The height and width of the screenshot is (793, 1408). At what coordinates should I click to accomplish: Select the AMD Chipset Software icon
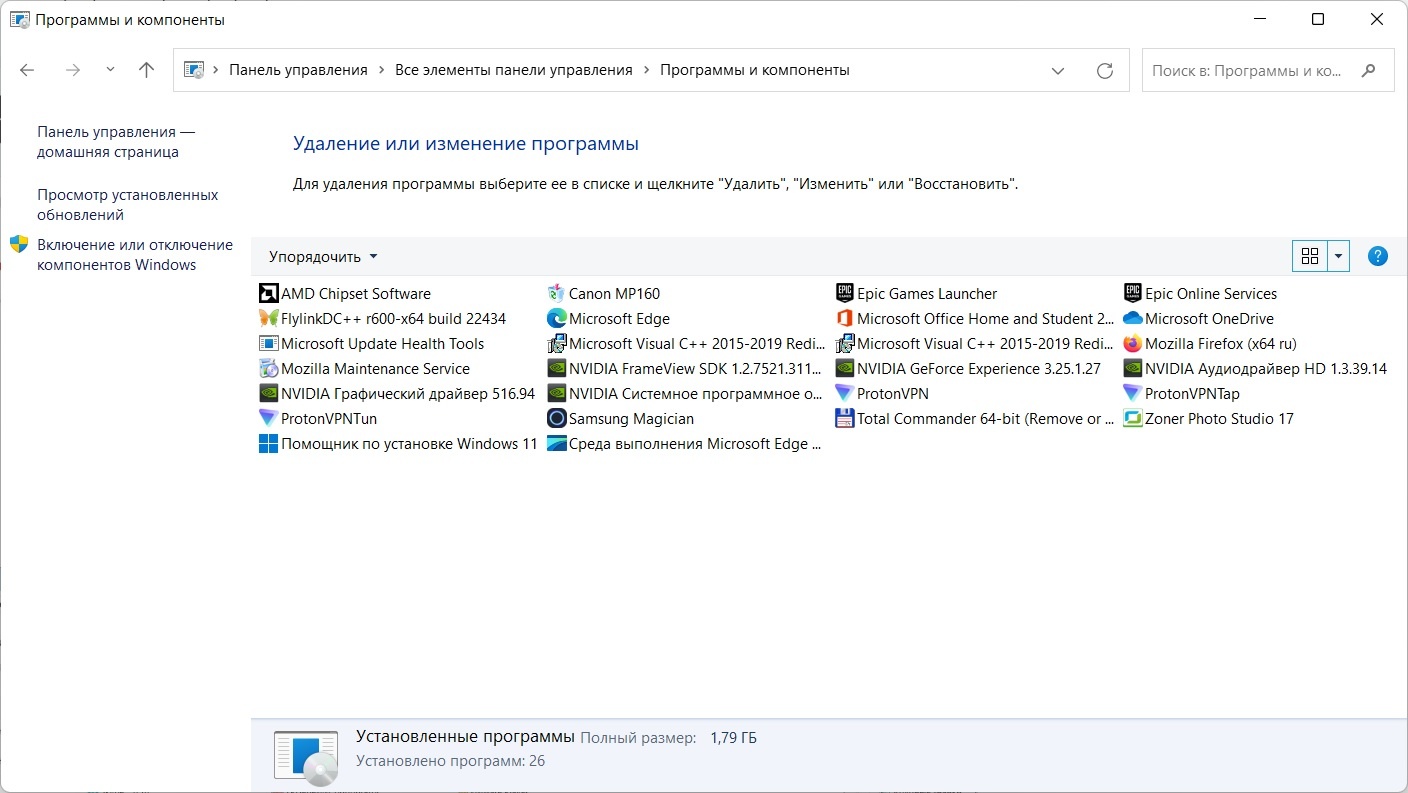268,294
